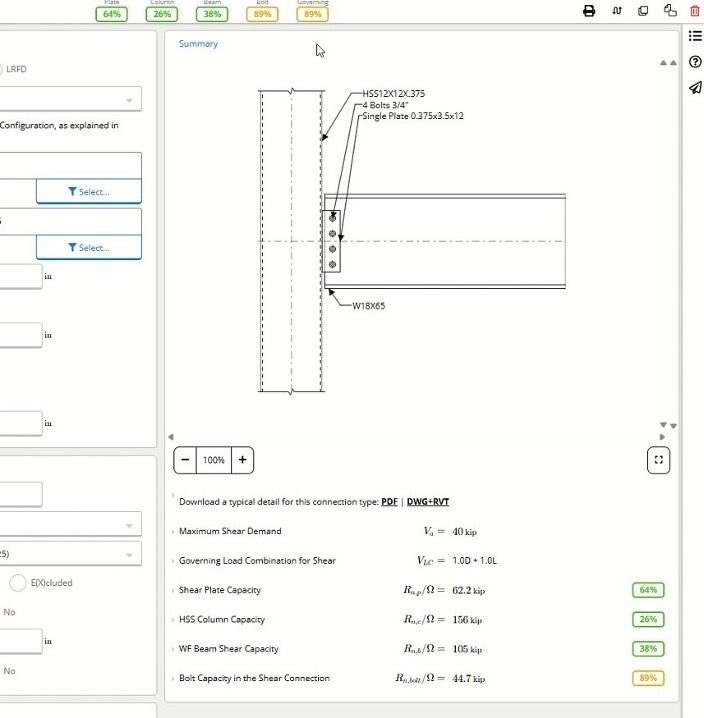Image resolution: width=704 pixels, height=718 pixels.
Task: Click the up-down curved arrows toolbar icon
Action: [617, 11]
